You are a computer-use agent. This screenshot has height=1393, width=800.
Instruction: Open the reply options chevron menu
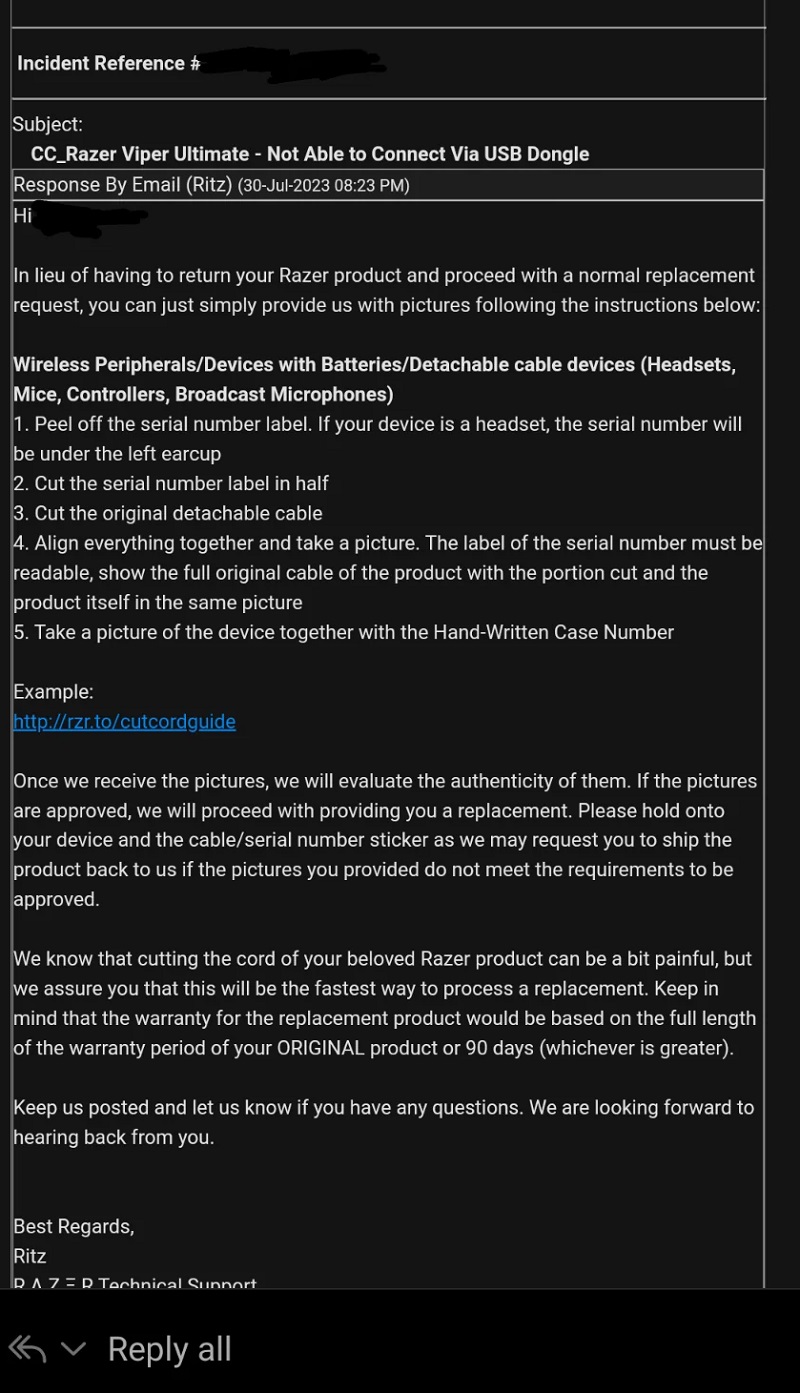coord(74,1348)
